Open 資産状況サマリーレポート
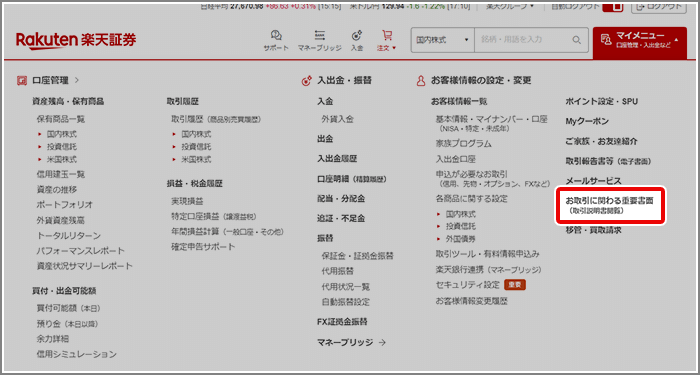700x375 pixels. [x=85, y=266]
